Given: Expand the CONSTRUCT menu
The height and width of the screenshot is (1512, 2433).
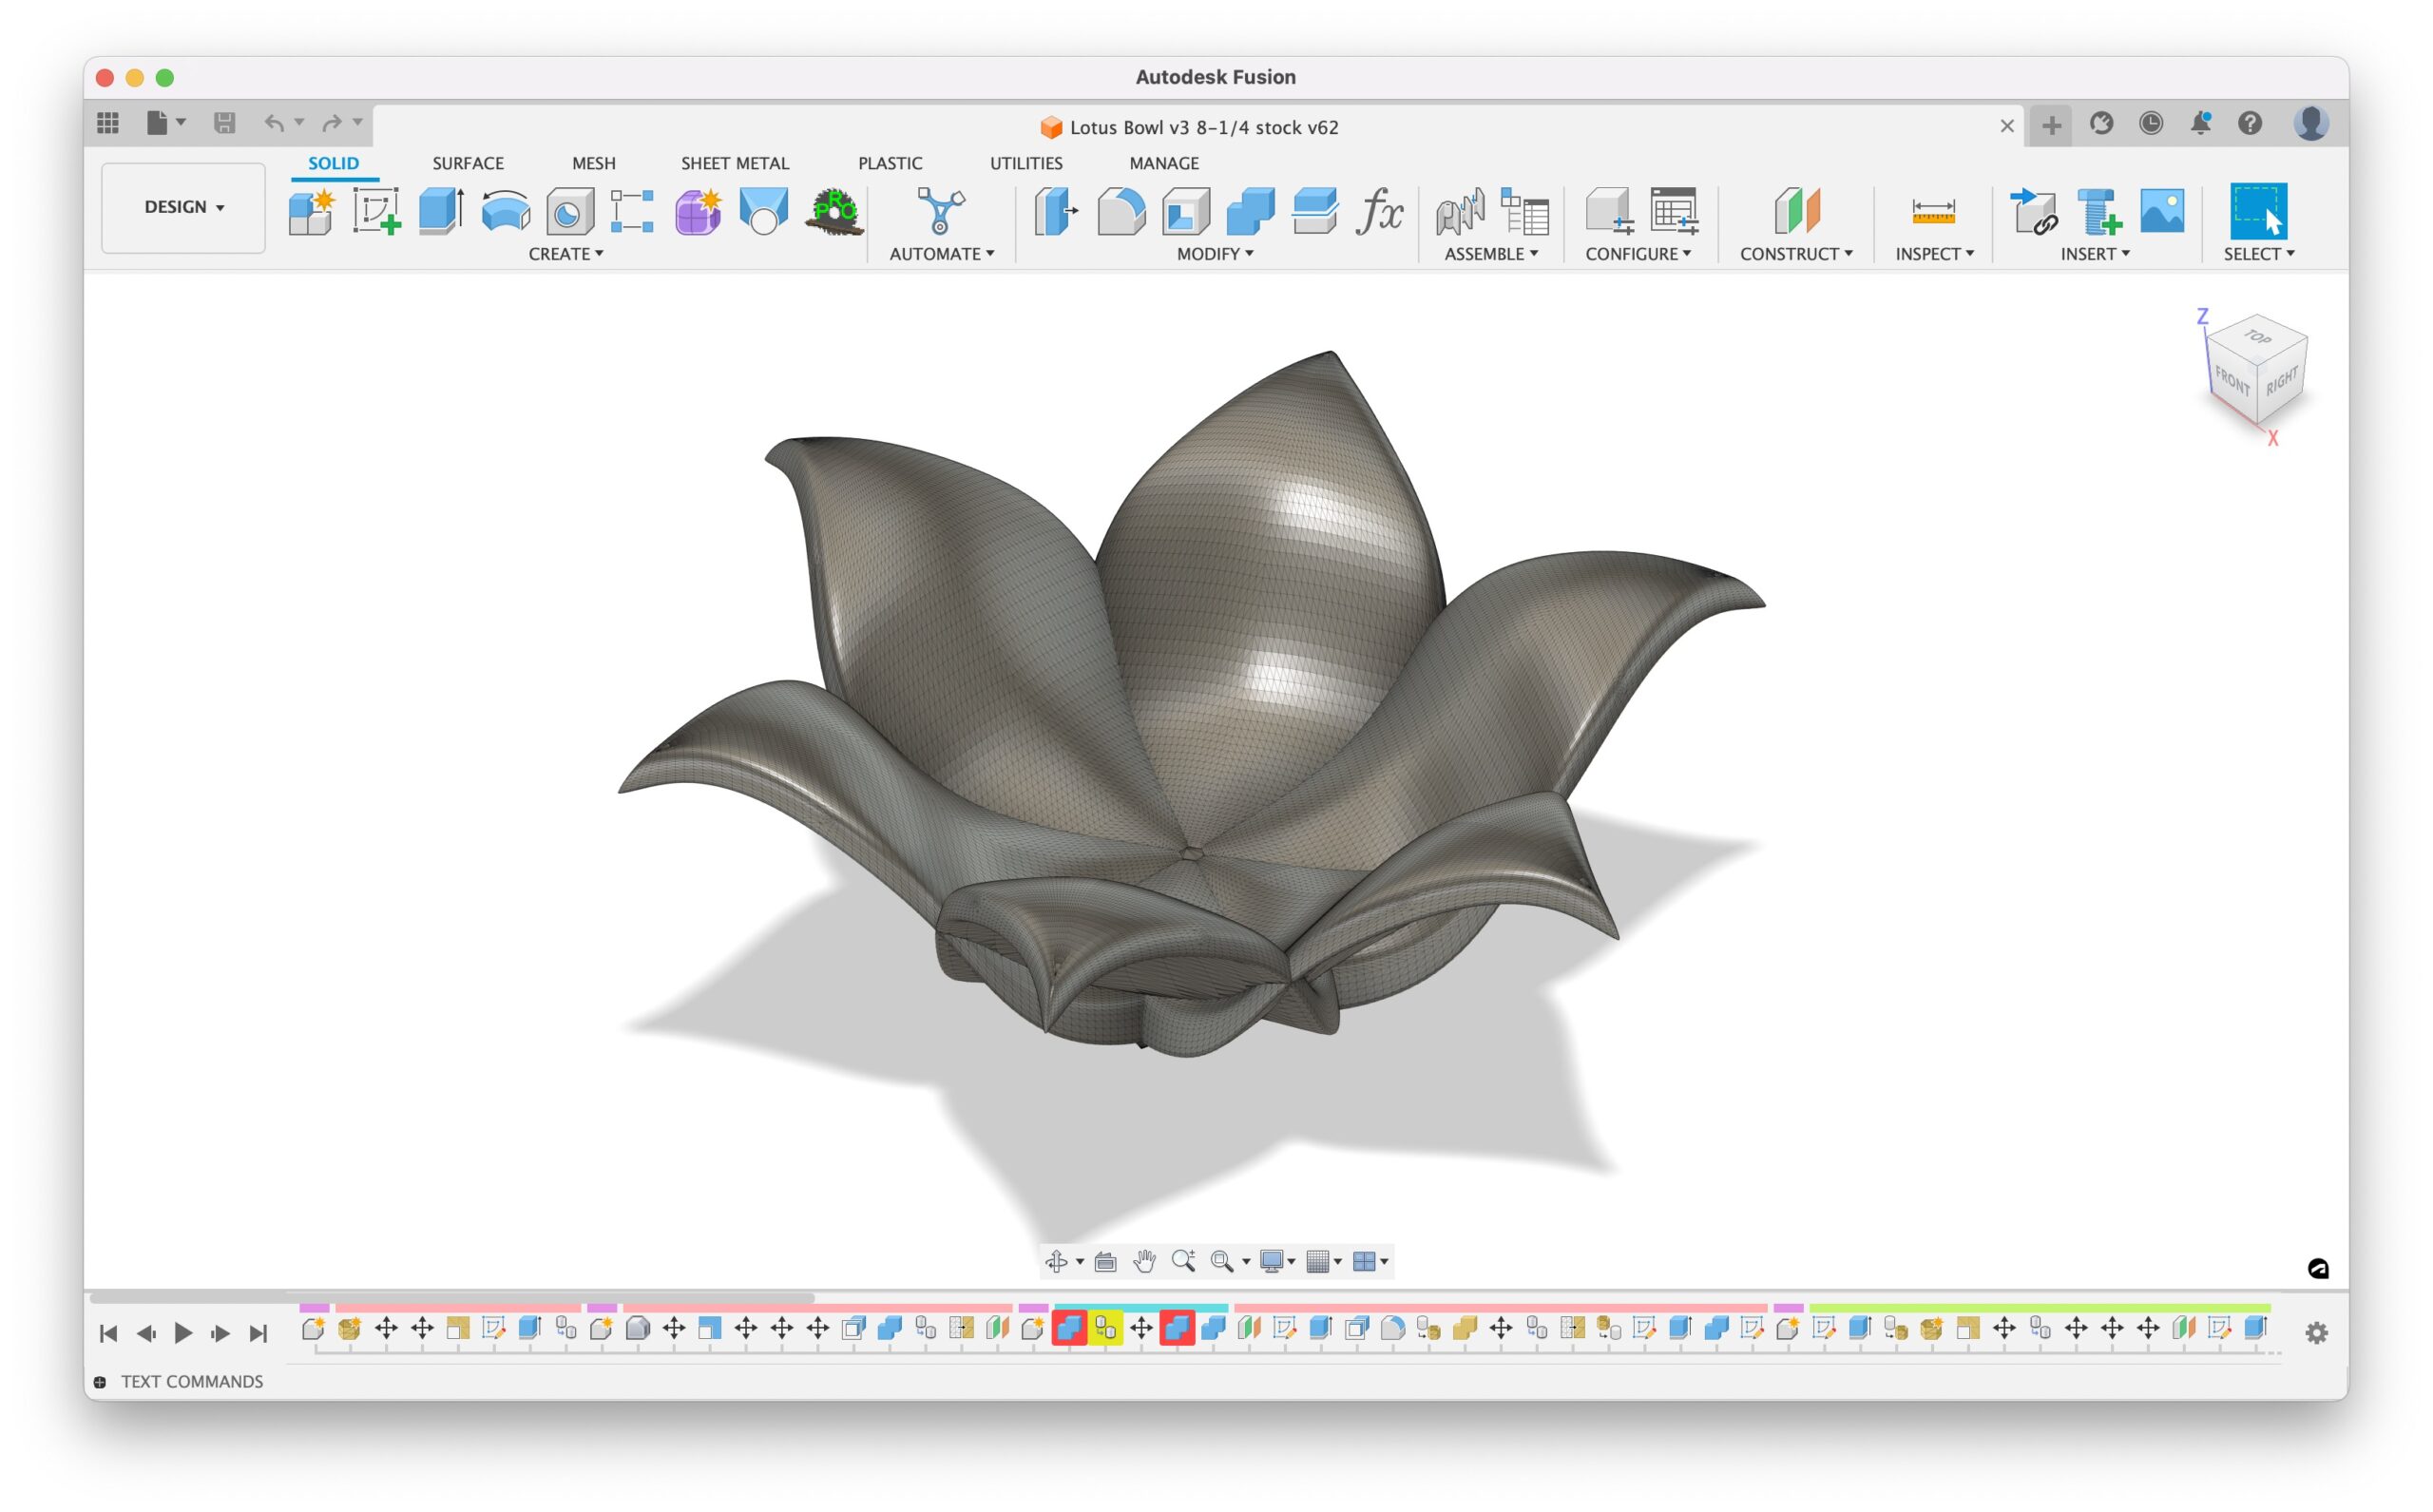Looking at the screenshot, I should (x=1796, y=254).
